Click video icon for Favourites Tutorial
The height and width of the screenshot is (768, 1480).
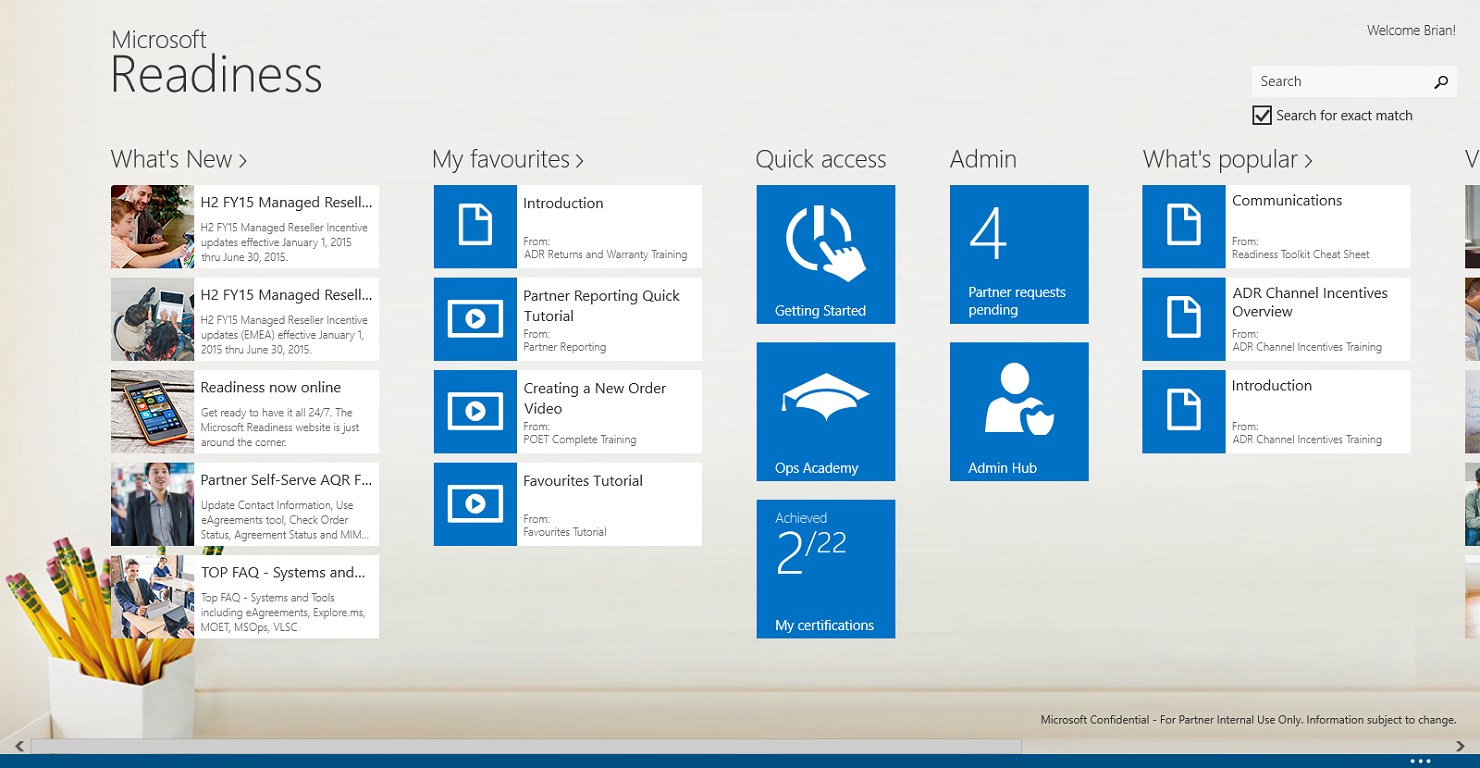point(475,504)
